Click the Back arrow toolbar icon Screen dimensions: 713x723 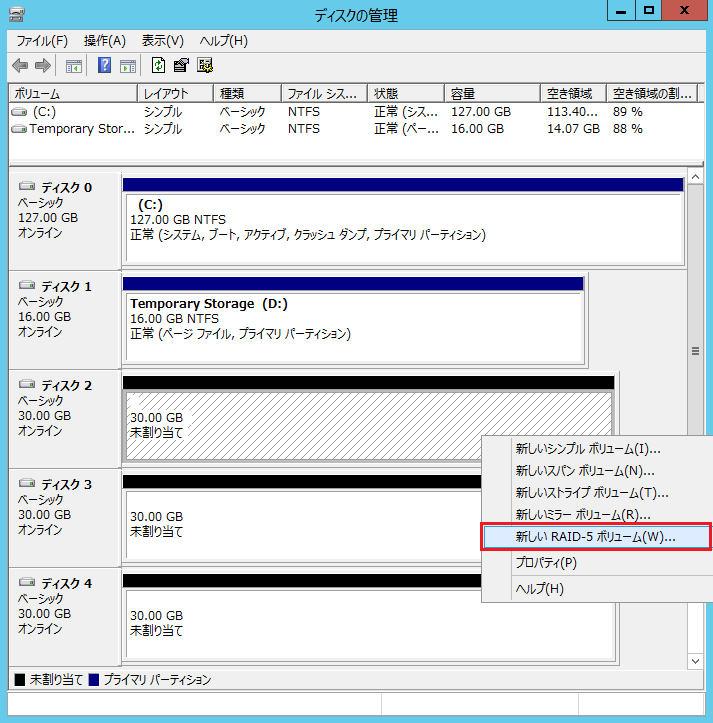click(x=20, y=65)
